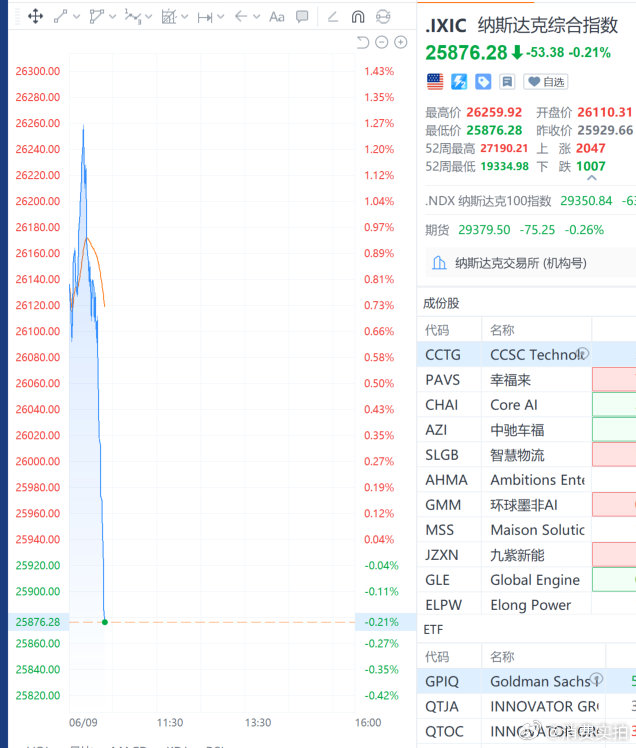Open the trend line tool dropdown
This screenshot has height=748, width=636.
click(77, 17)
